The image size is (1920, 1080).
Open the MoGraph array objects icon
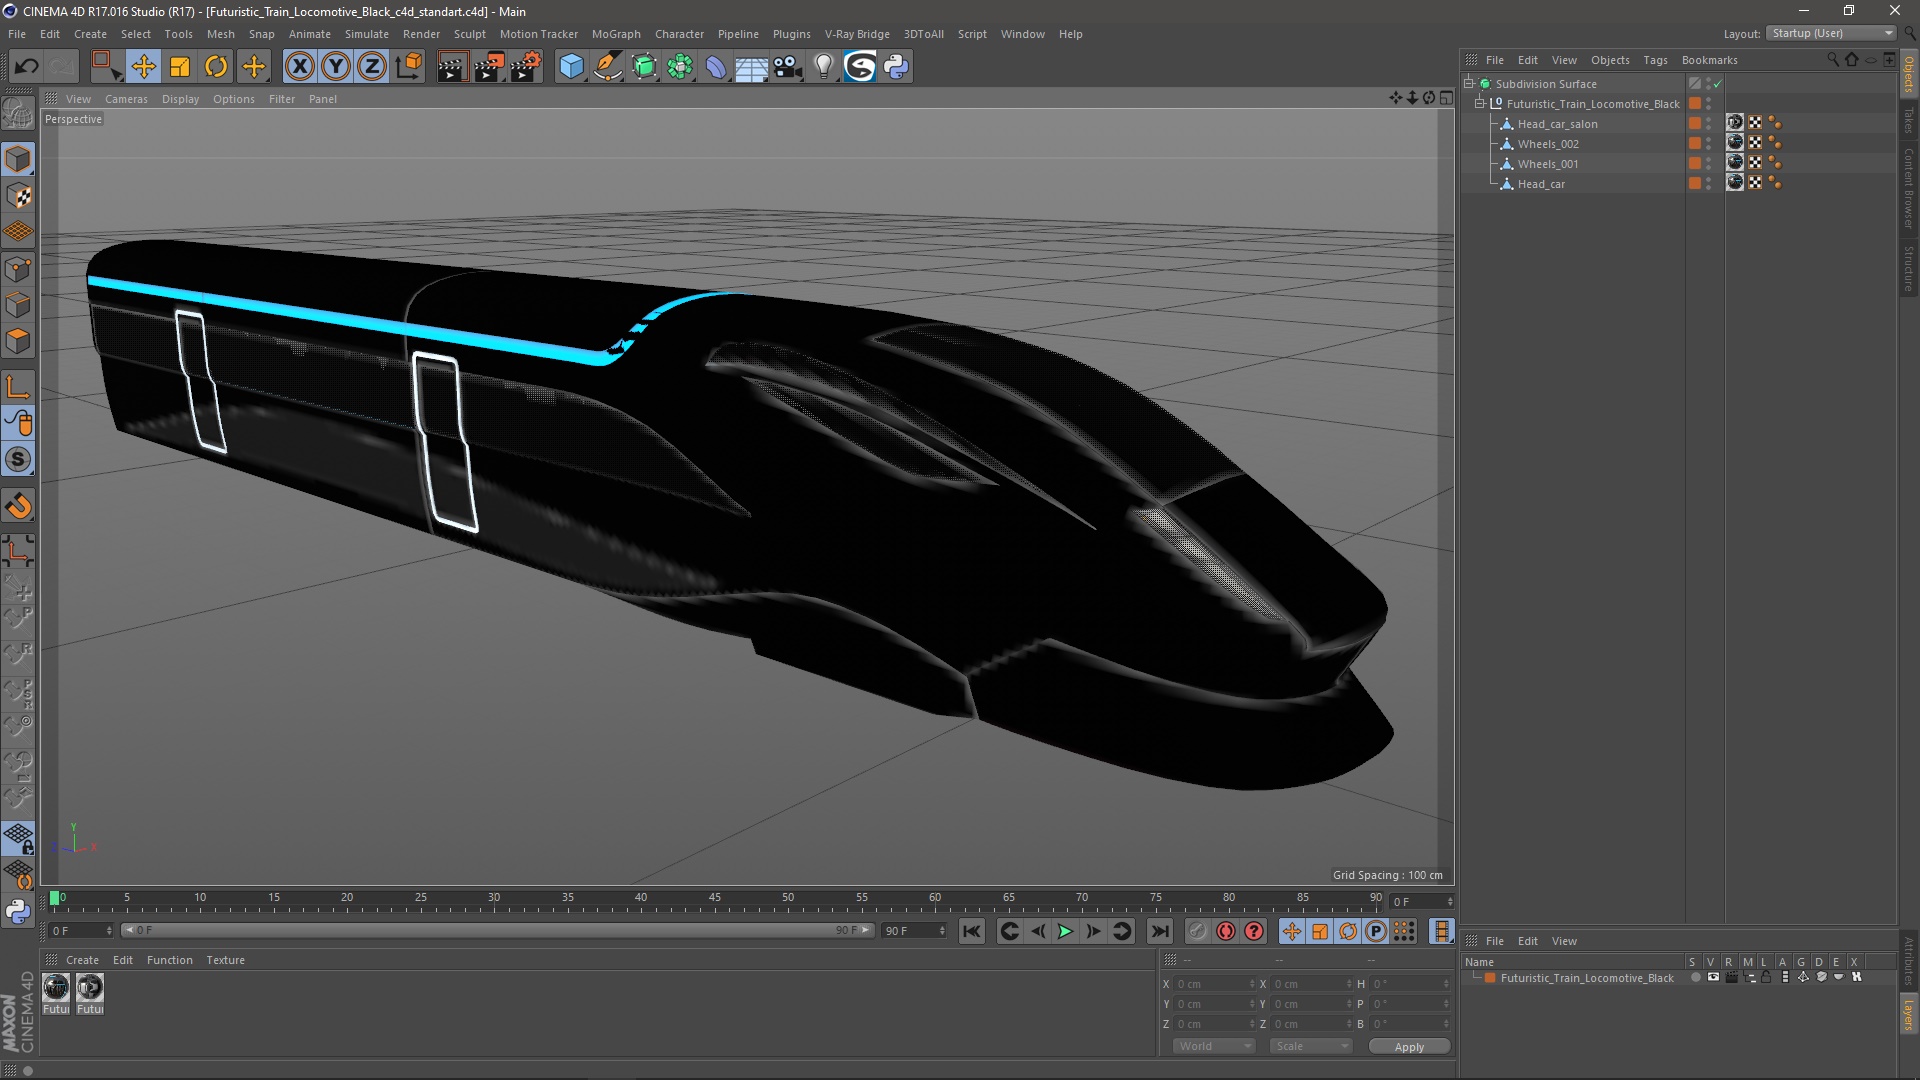(680, 67)
